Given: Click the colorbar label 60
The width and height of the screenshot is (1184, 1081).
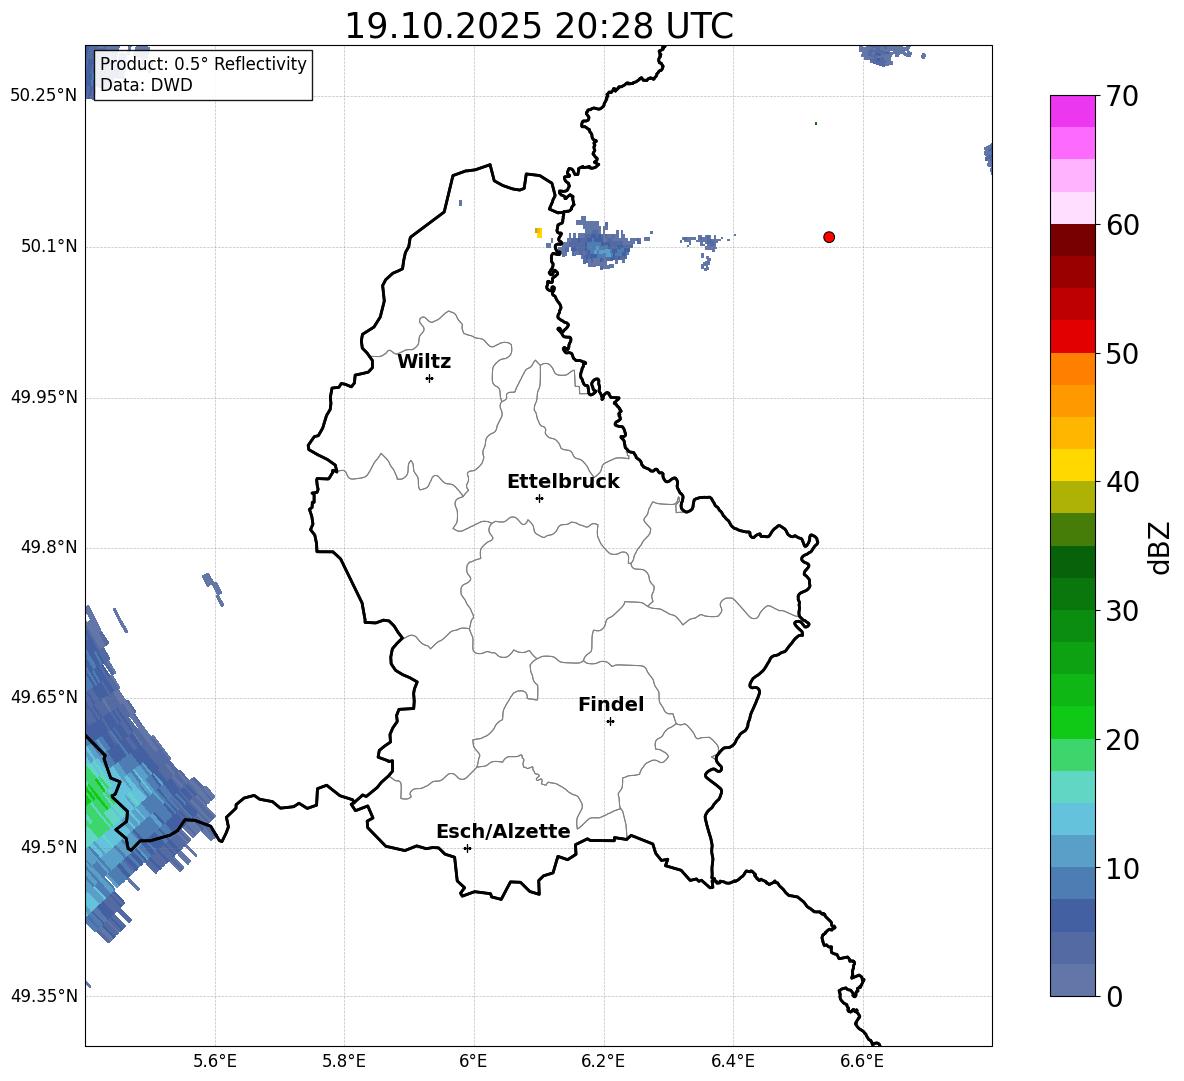Looking at the screenshot, I should tap(1121, 225).
